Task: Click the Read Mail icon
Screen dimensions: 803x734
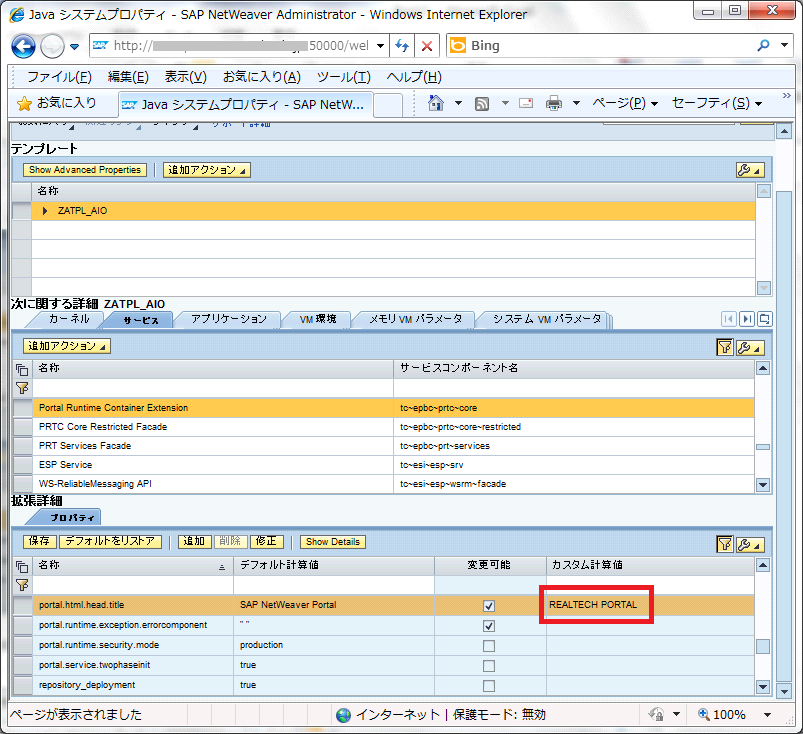Action: tap(526, 103)
